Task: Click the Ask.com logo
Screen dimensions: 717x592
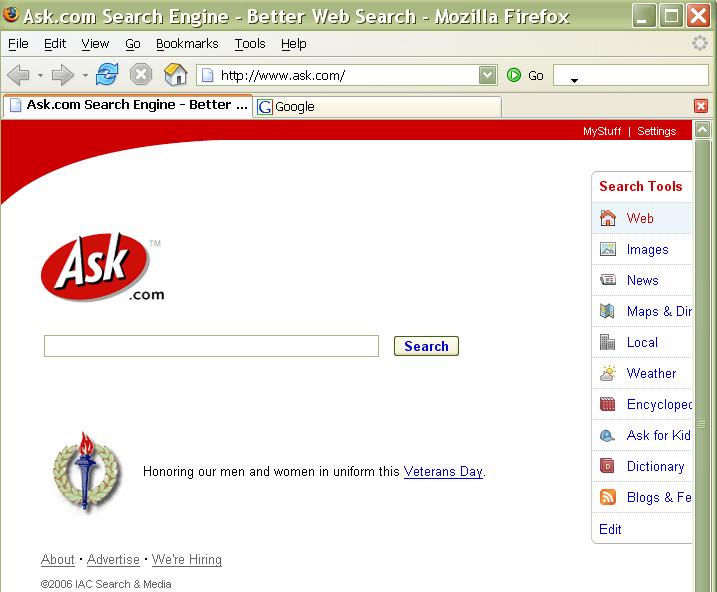Action: click(102, 267)
